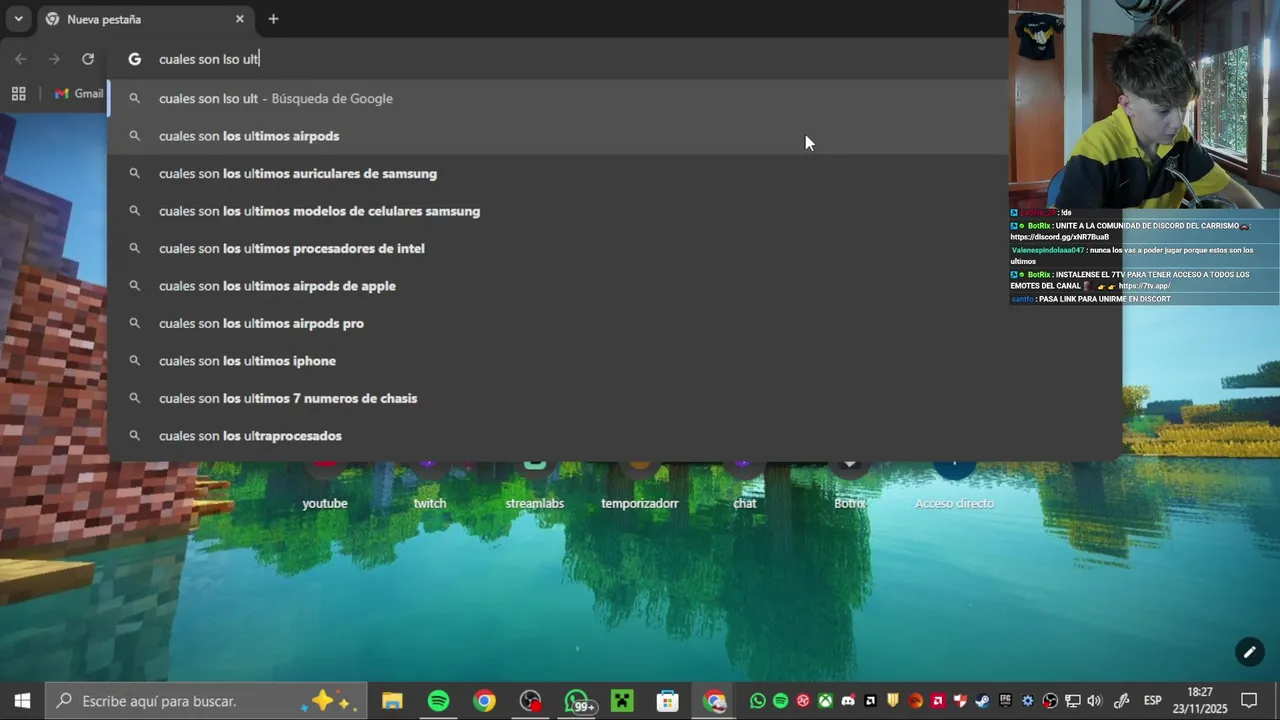
Task: Click Steam icon in the system tray
Action: point(982,701)
